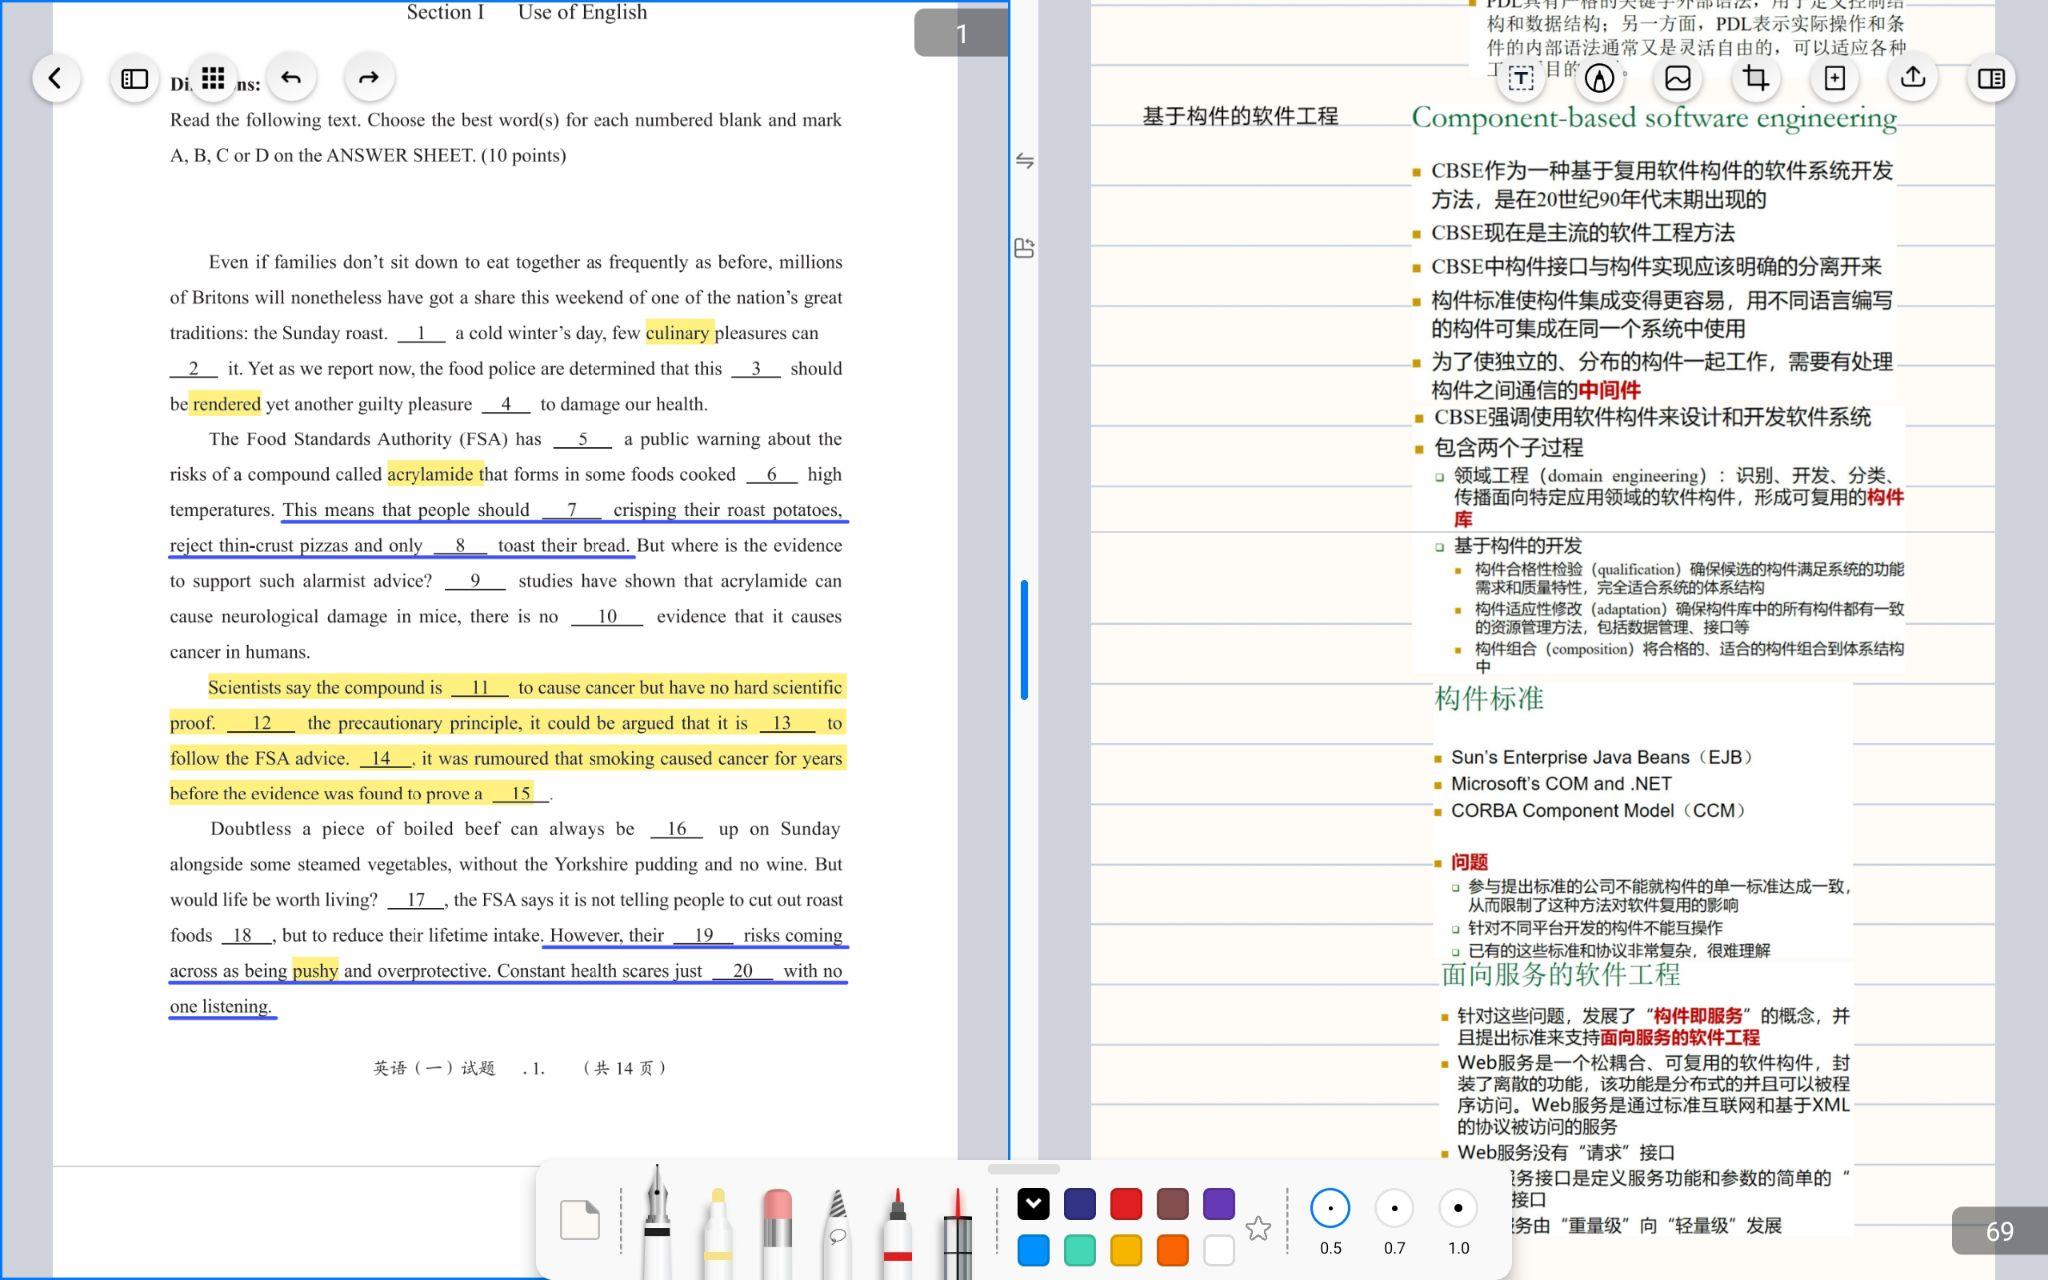Open the crop tool

click(x=1755, y=78)
